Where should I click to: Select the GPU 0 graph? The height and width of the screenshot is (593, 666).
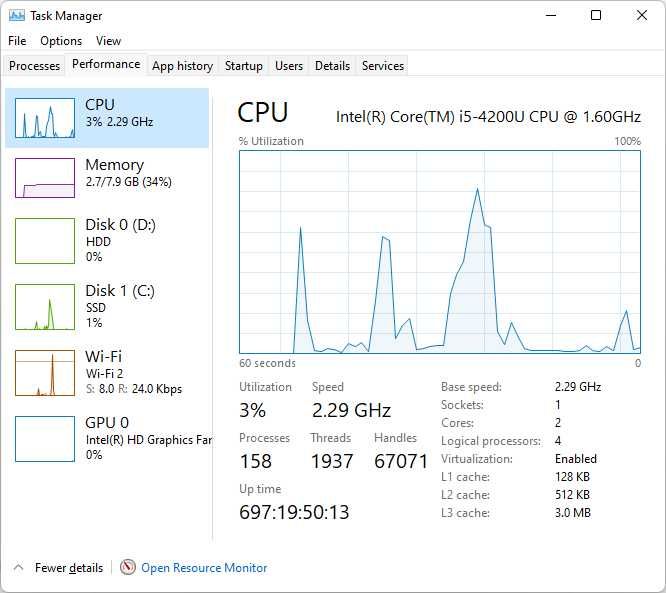click(45, 438)
